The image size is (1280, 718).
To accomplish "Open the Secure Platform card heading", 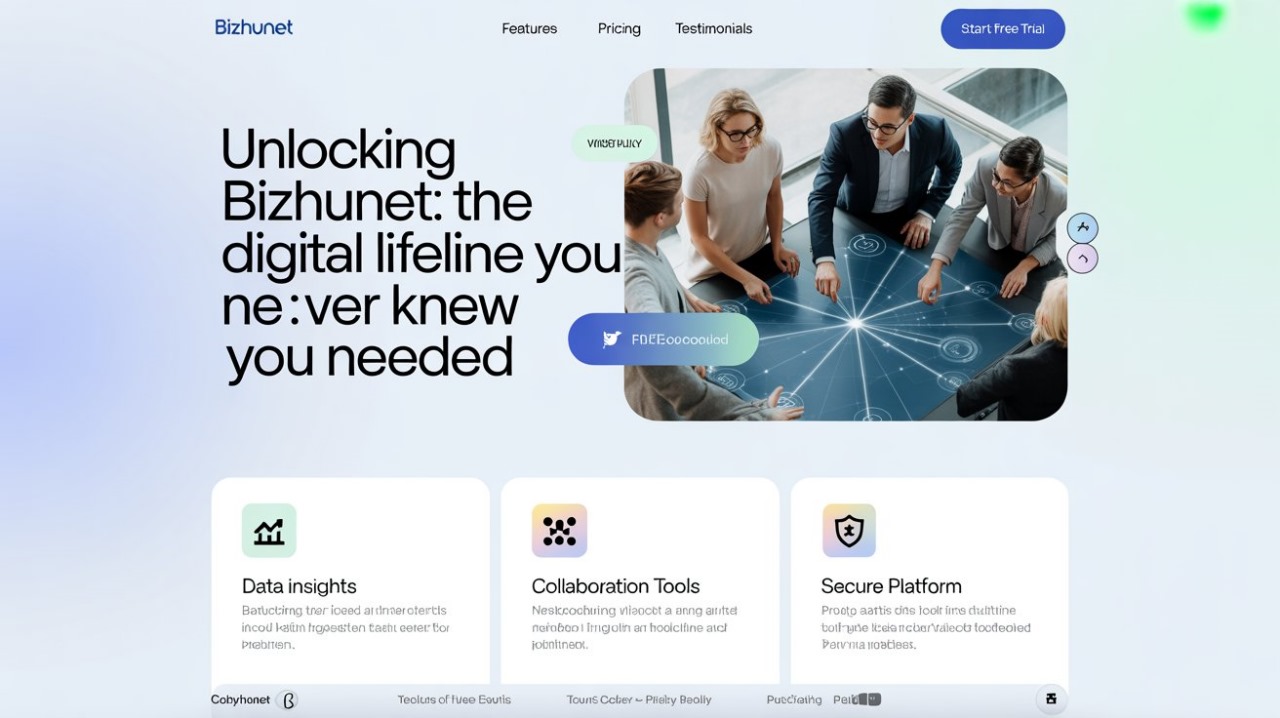I will click(x=891, y=586).
